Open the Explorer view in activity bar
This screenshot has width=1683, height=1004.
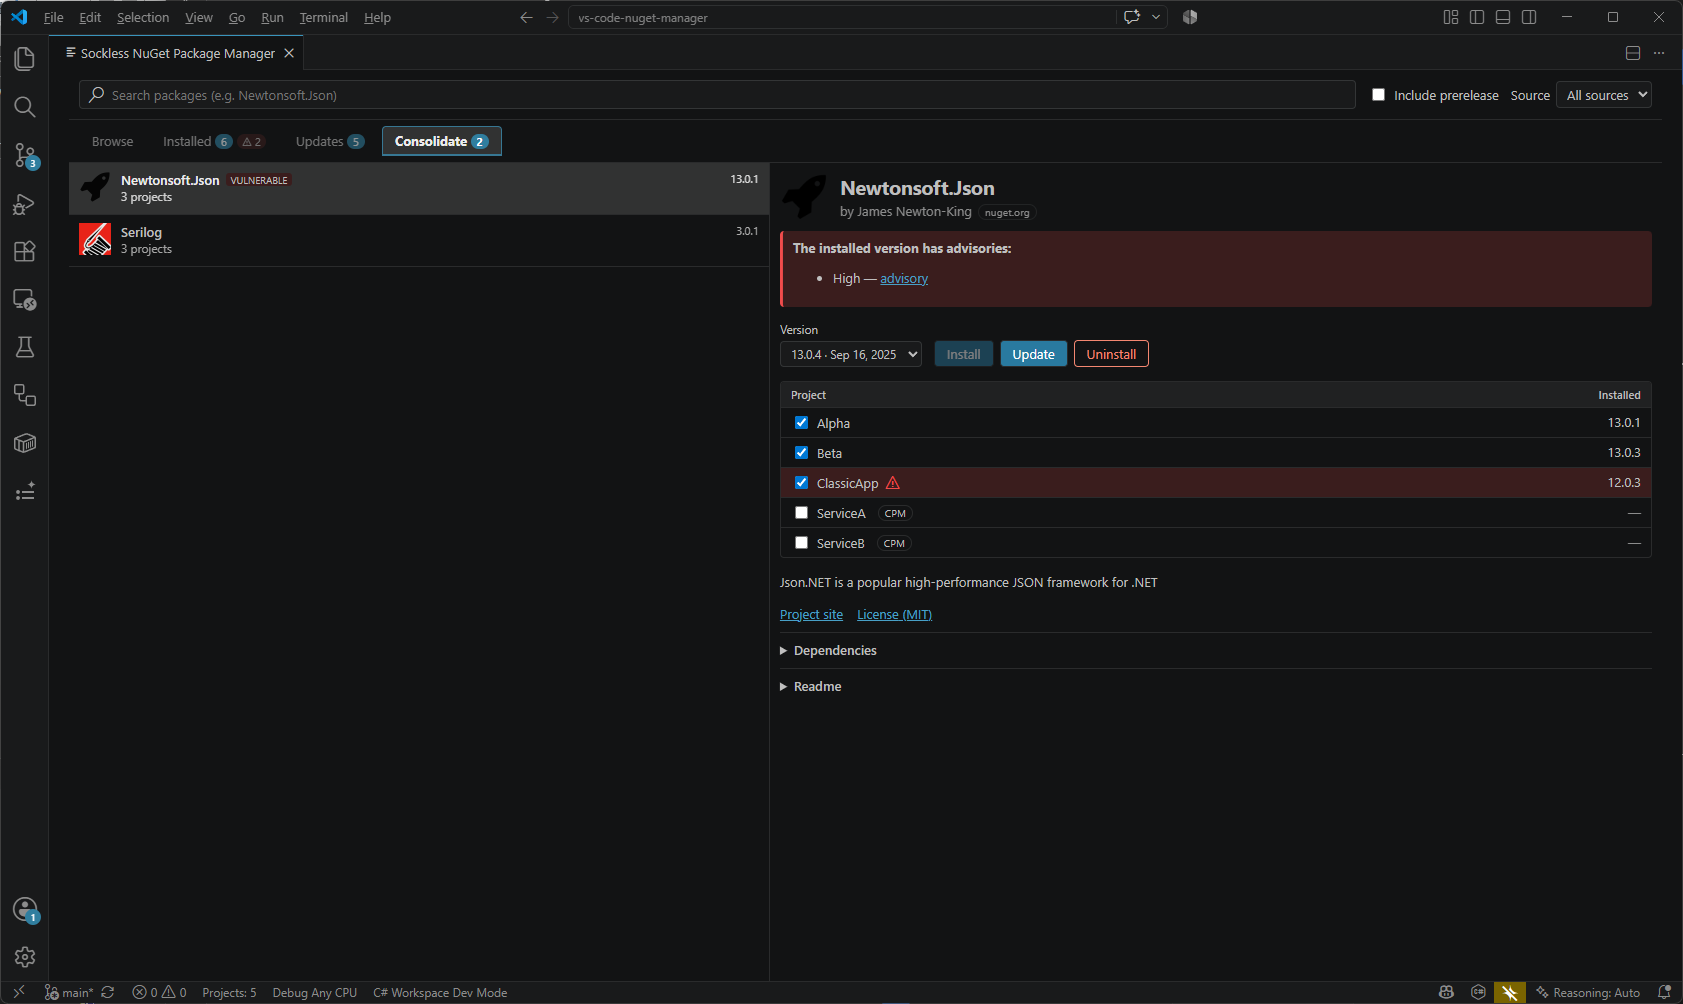pyautogui.click(x=25, y=59)
